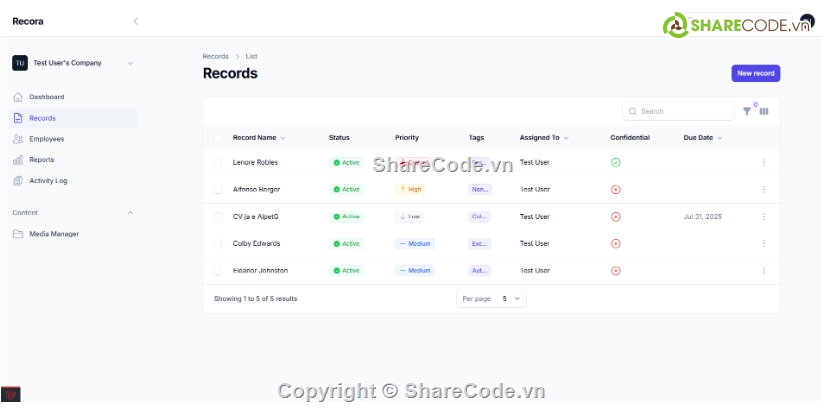Click the Records breadcrumb link
Image resolution: width=821 pixels, height=411 pixels.
(215, 56)
